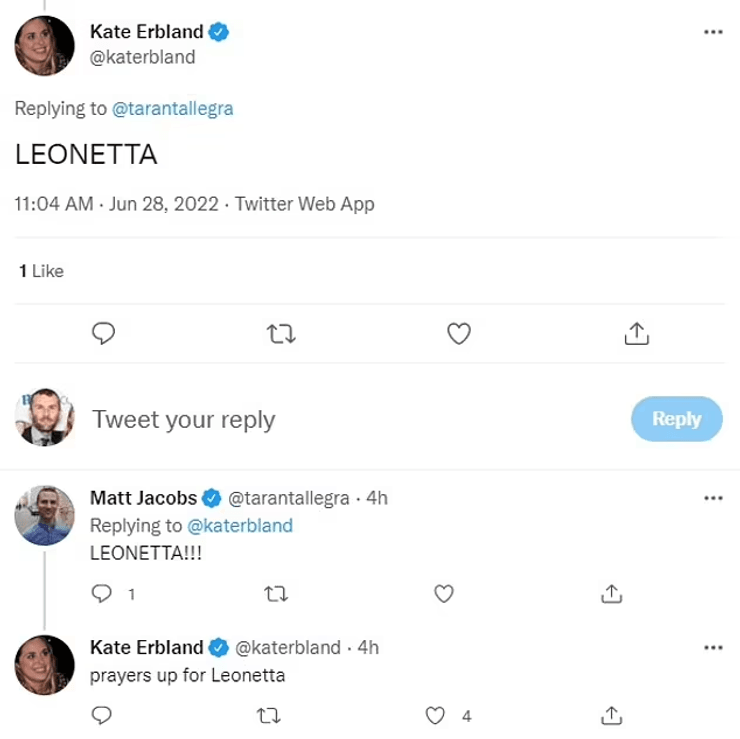
Task: Like the 'prayers up for Leonetta' tweet
Action: [x=435, y=715]
